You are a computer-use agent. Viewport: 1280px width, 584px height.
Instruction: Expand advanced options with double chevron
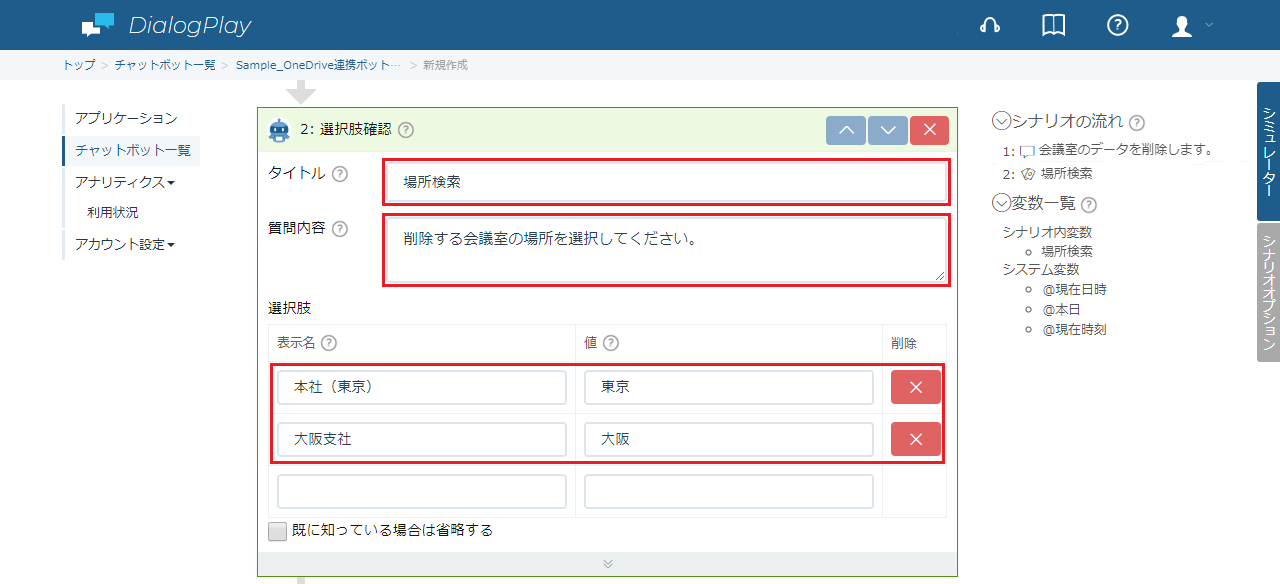(x=607, y=564)
